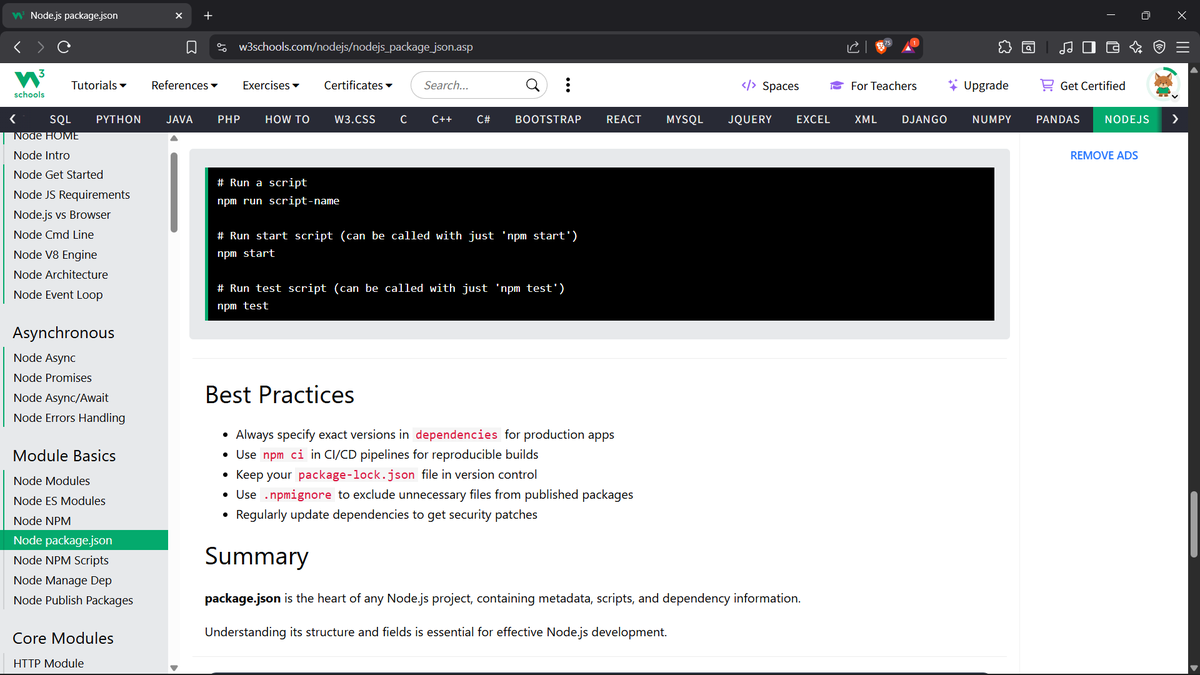Screen dimensions: 1200x675
Task: Click the Upgrade link
Action: (978, 85)
